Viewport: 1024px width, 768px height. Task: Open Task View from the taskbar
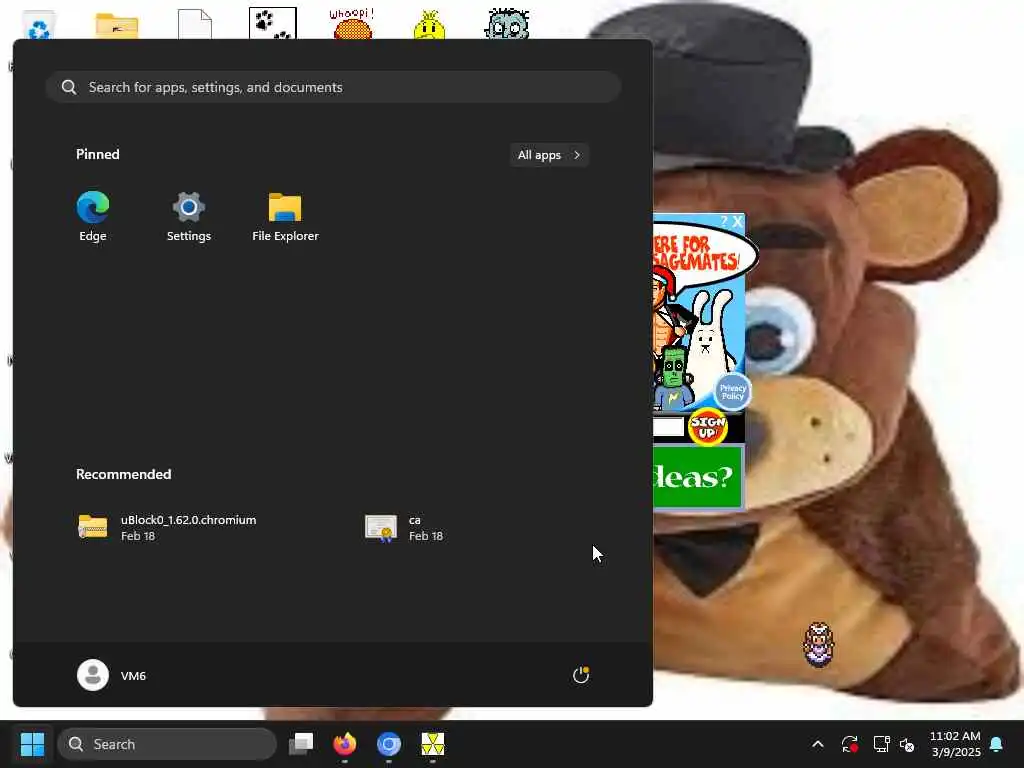pyautogui.click(x=301, y=744)
